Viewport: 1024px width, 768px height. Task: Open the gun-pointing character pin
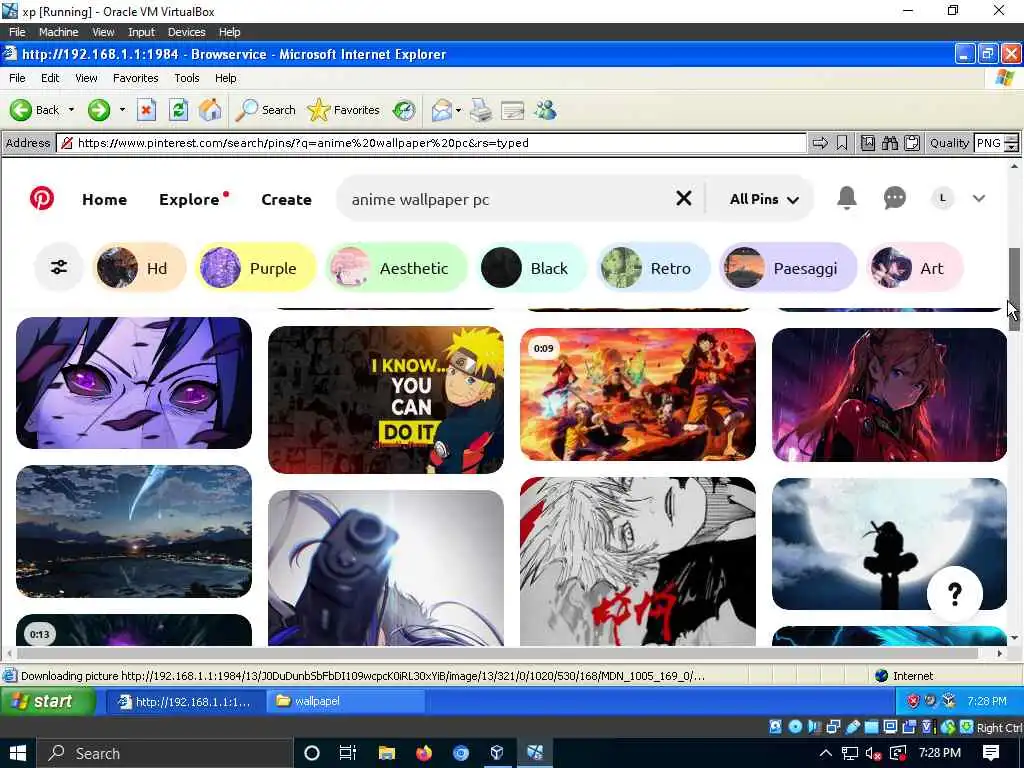pyautogui.click(x=386, y=568)
